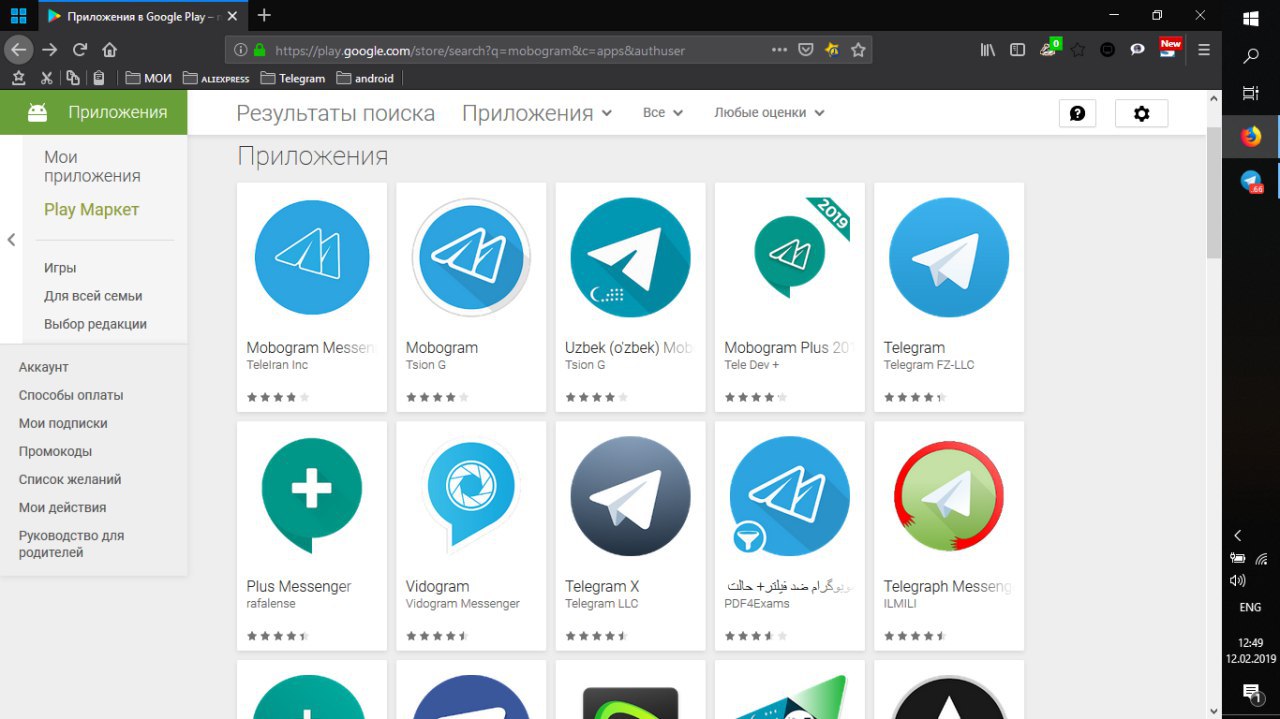Open the android bookmarks folder
1280x719 pixels.
(365, 78)
